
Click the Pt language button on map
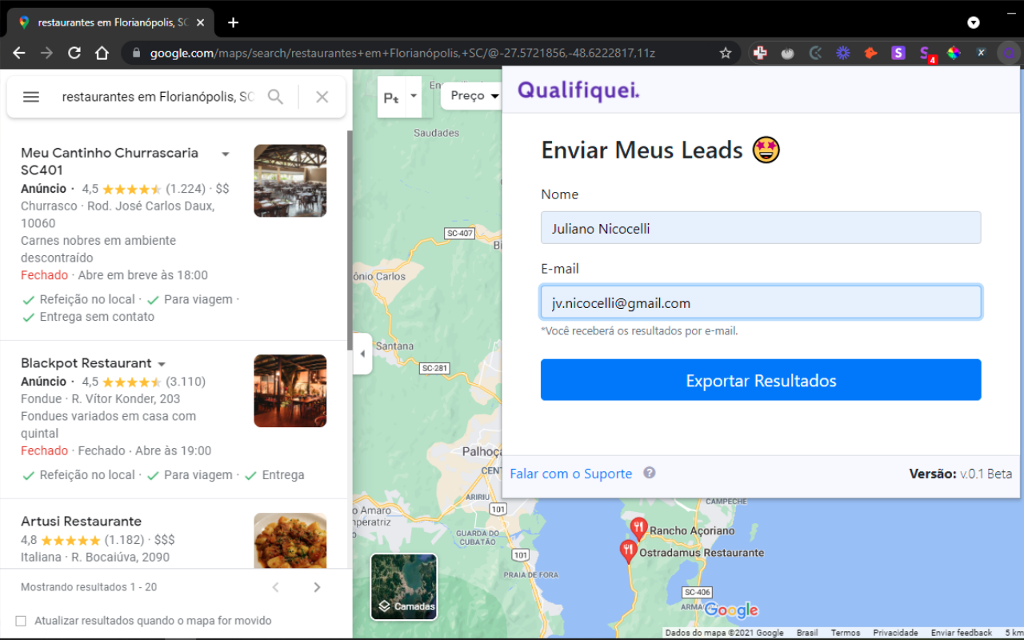coord(391,97)
